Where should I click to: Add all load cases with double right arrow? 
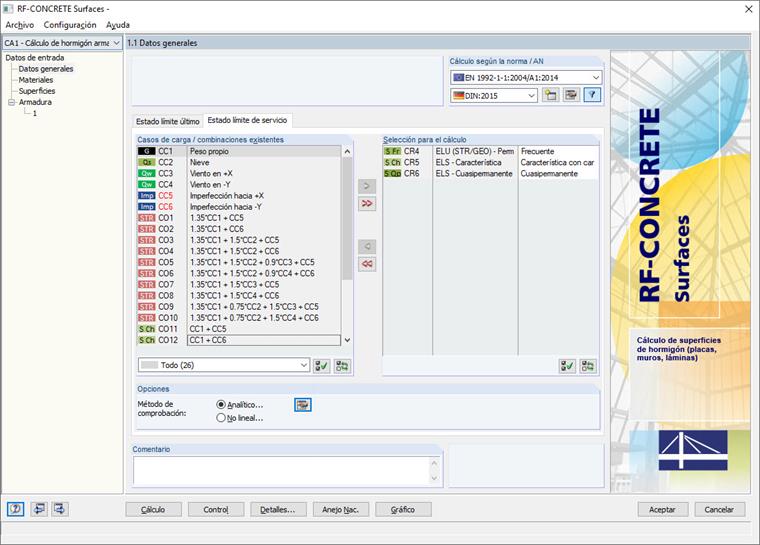click(x=367, y=204)
